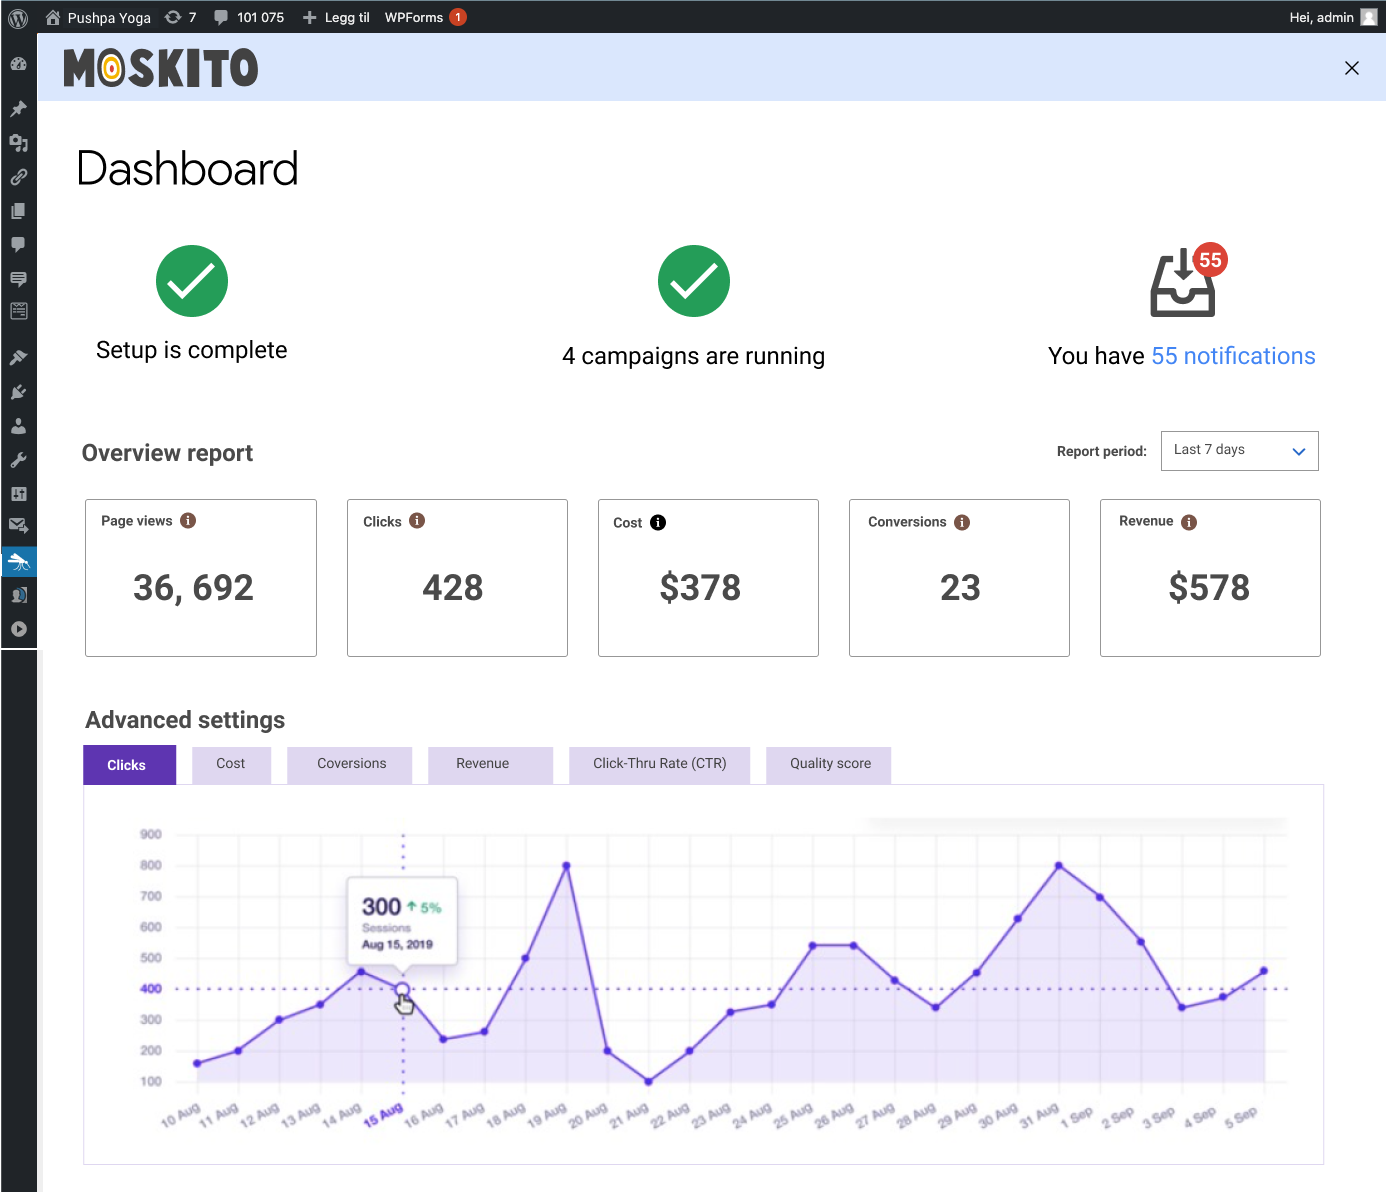This screenshot has width=1386, height=1192.
Task: Close the Moskito banner with X
Action: tap(1352, 68)
